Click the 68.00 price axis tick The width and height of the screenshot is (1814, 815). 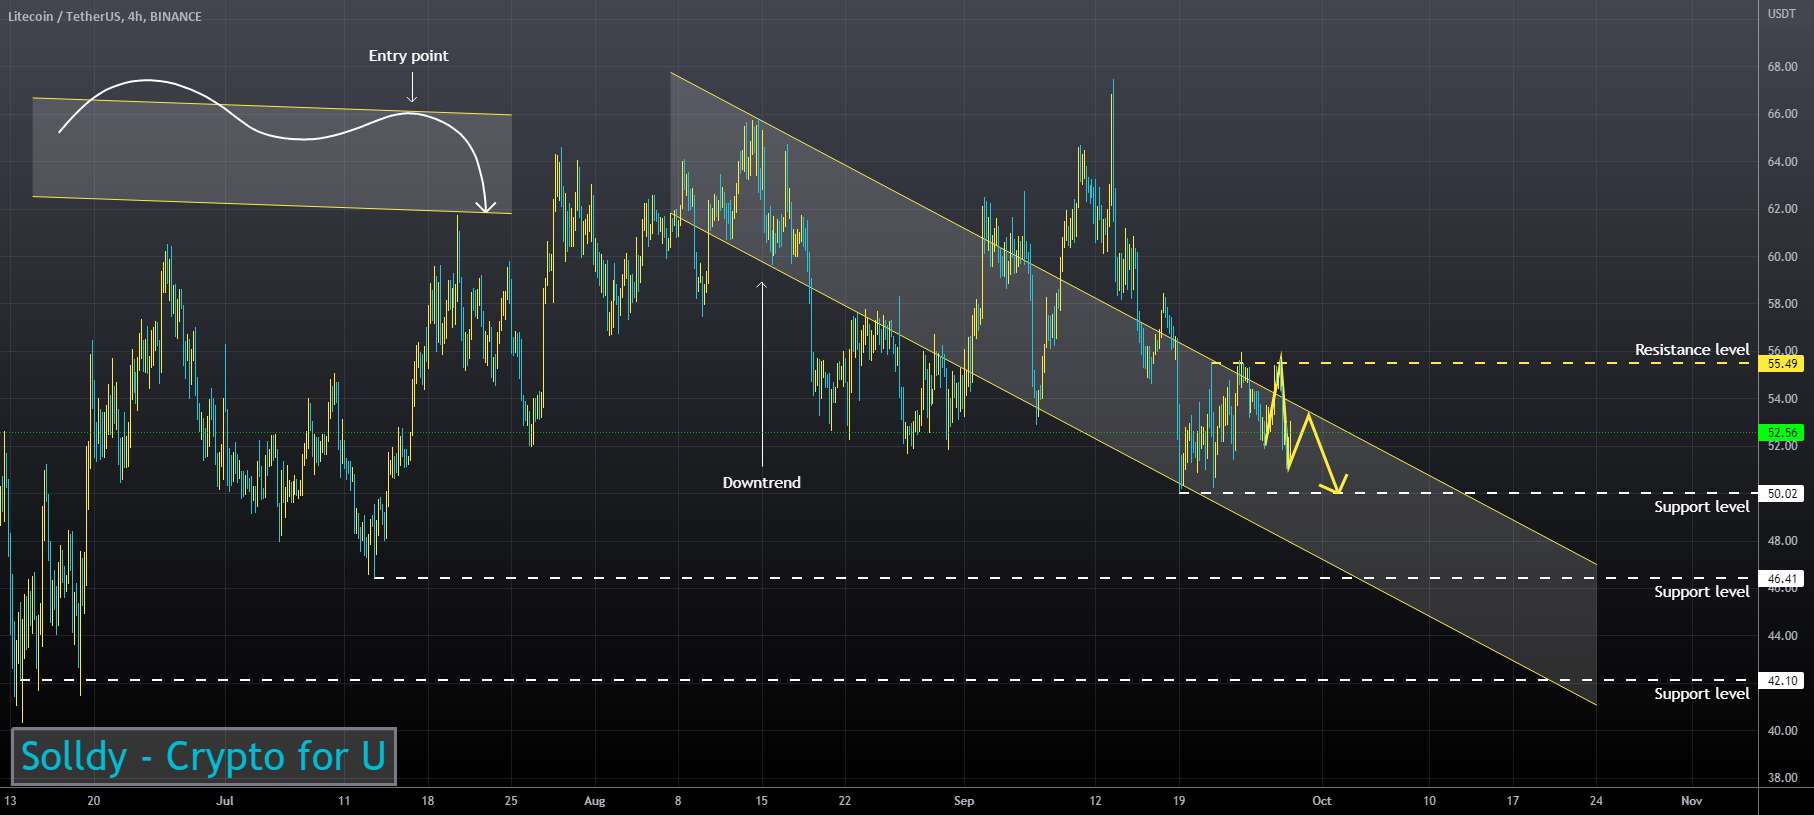point(1782,67)
